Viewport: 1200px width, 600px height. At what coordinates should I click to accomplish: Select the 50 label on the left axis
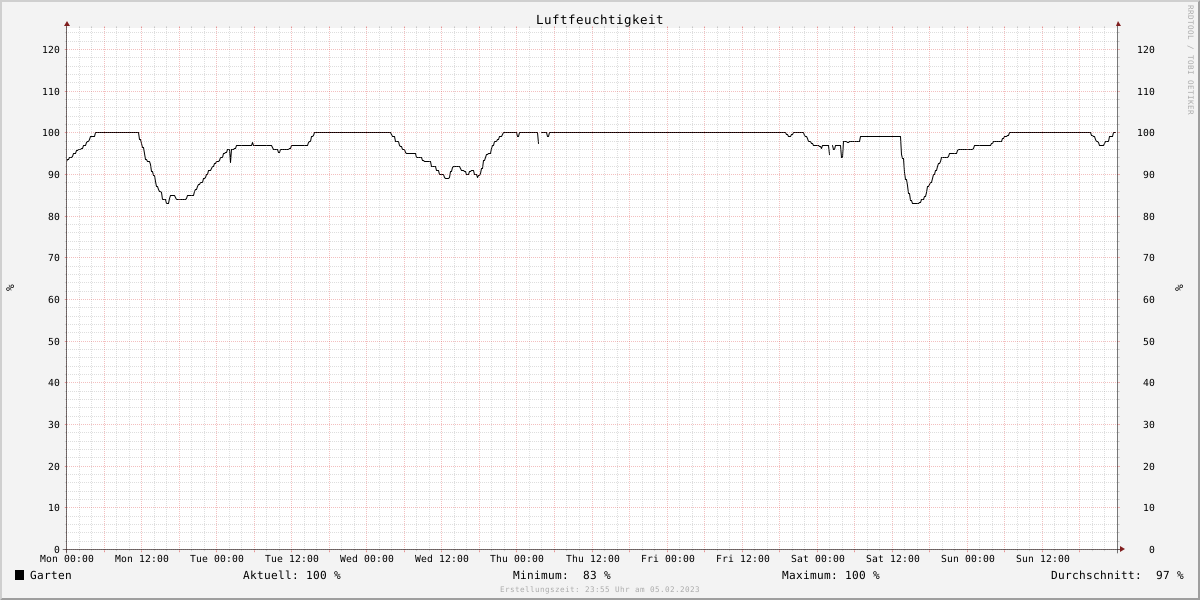[x=53, y=342]
